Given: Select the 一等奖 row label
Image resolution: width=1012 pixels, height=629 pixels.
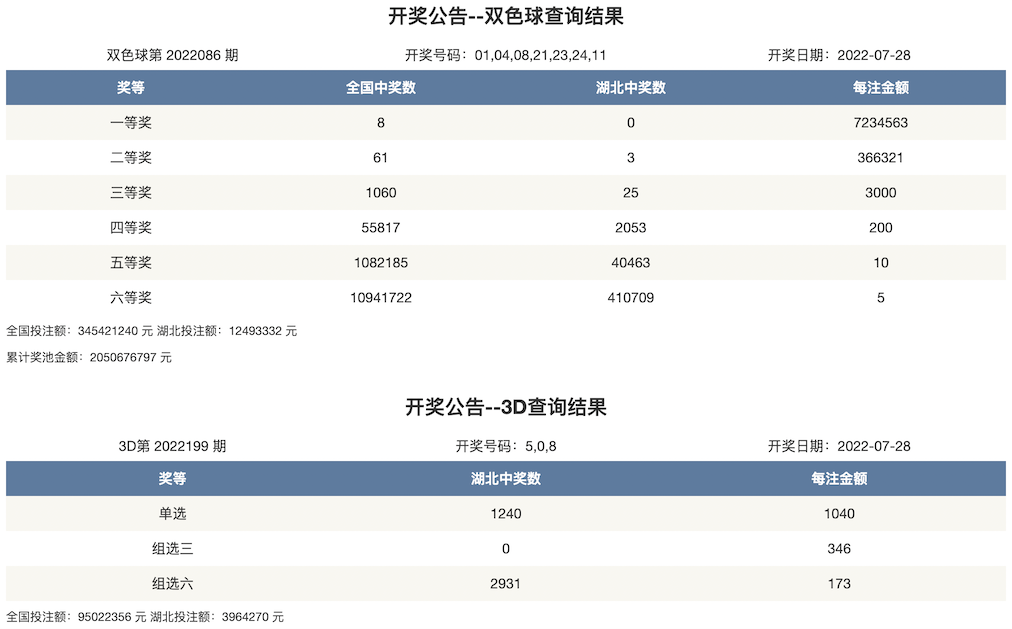Looking at the screenshot, I should tap(130, 123).
